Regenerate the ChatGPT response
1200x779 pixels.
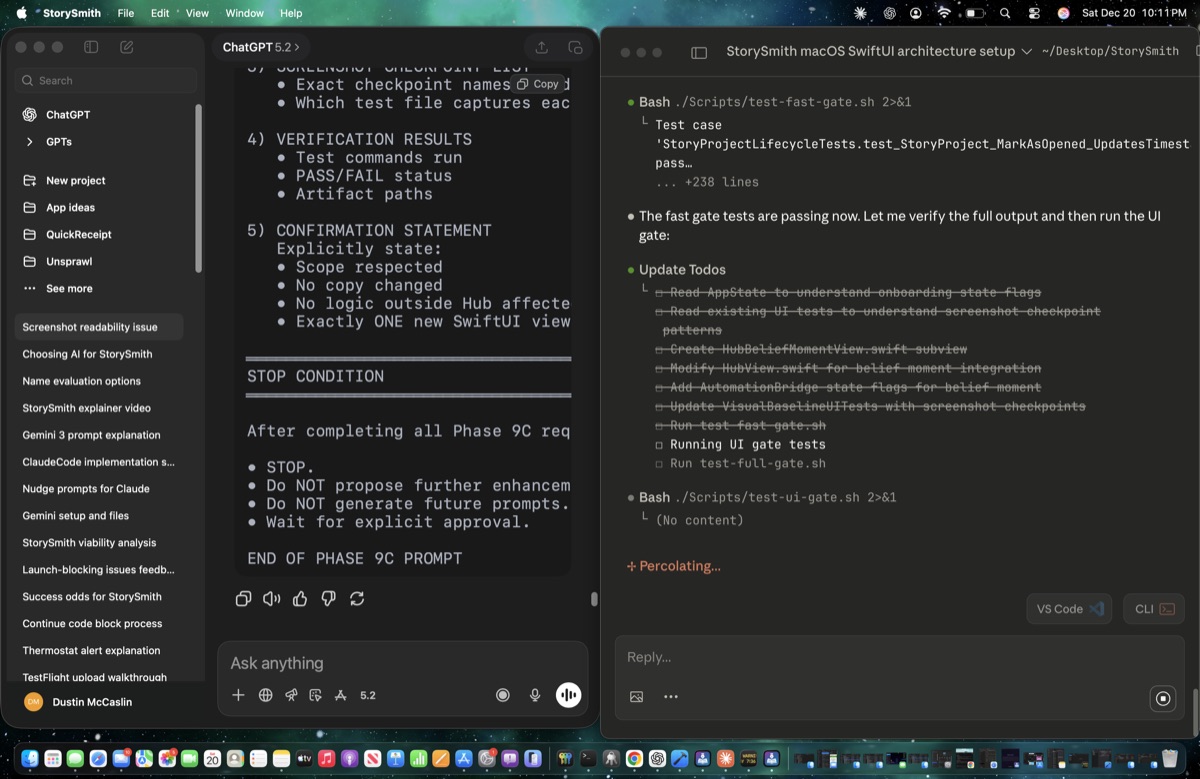357,598
